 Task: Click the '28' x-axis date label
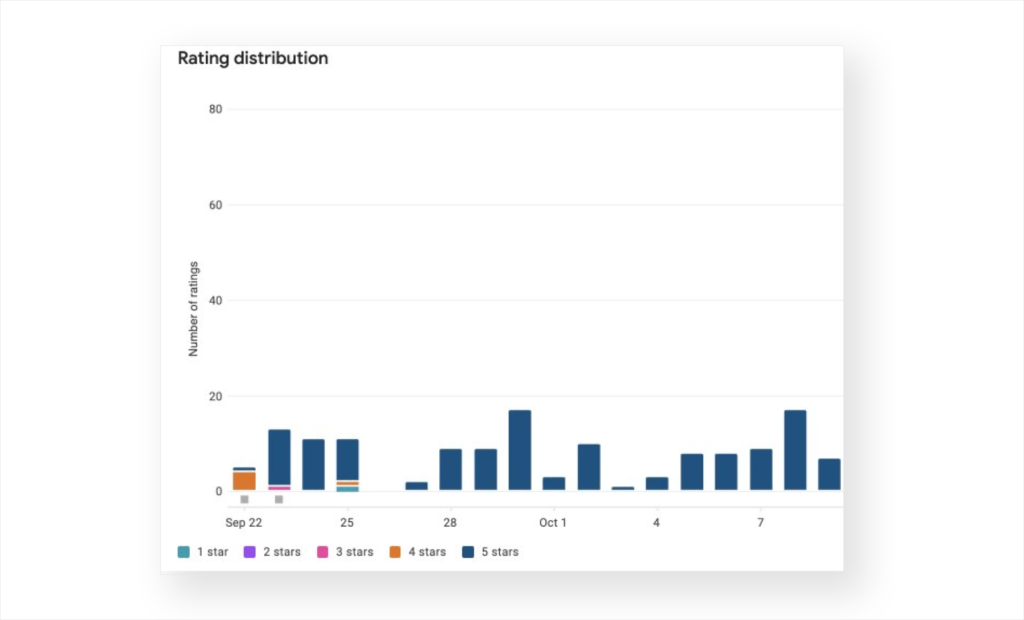coord(450,523)
